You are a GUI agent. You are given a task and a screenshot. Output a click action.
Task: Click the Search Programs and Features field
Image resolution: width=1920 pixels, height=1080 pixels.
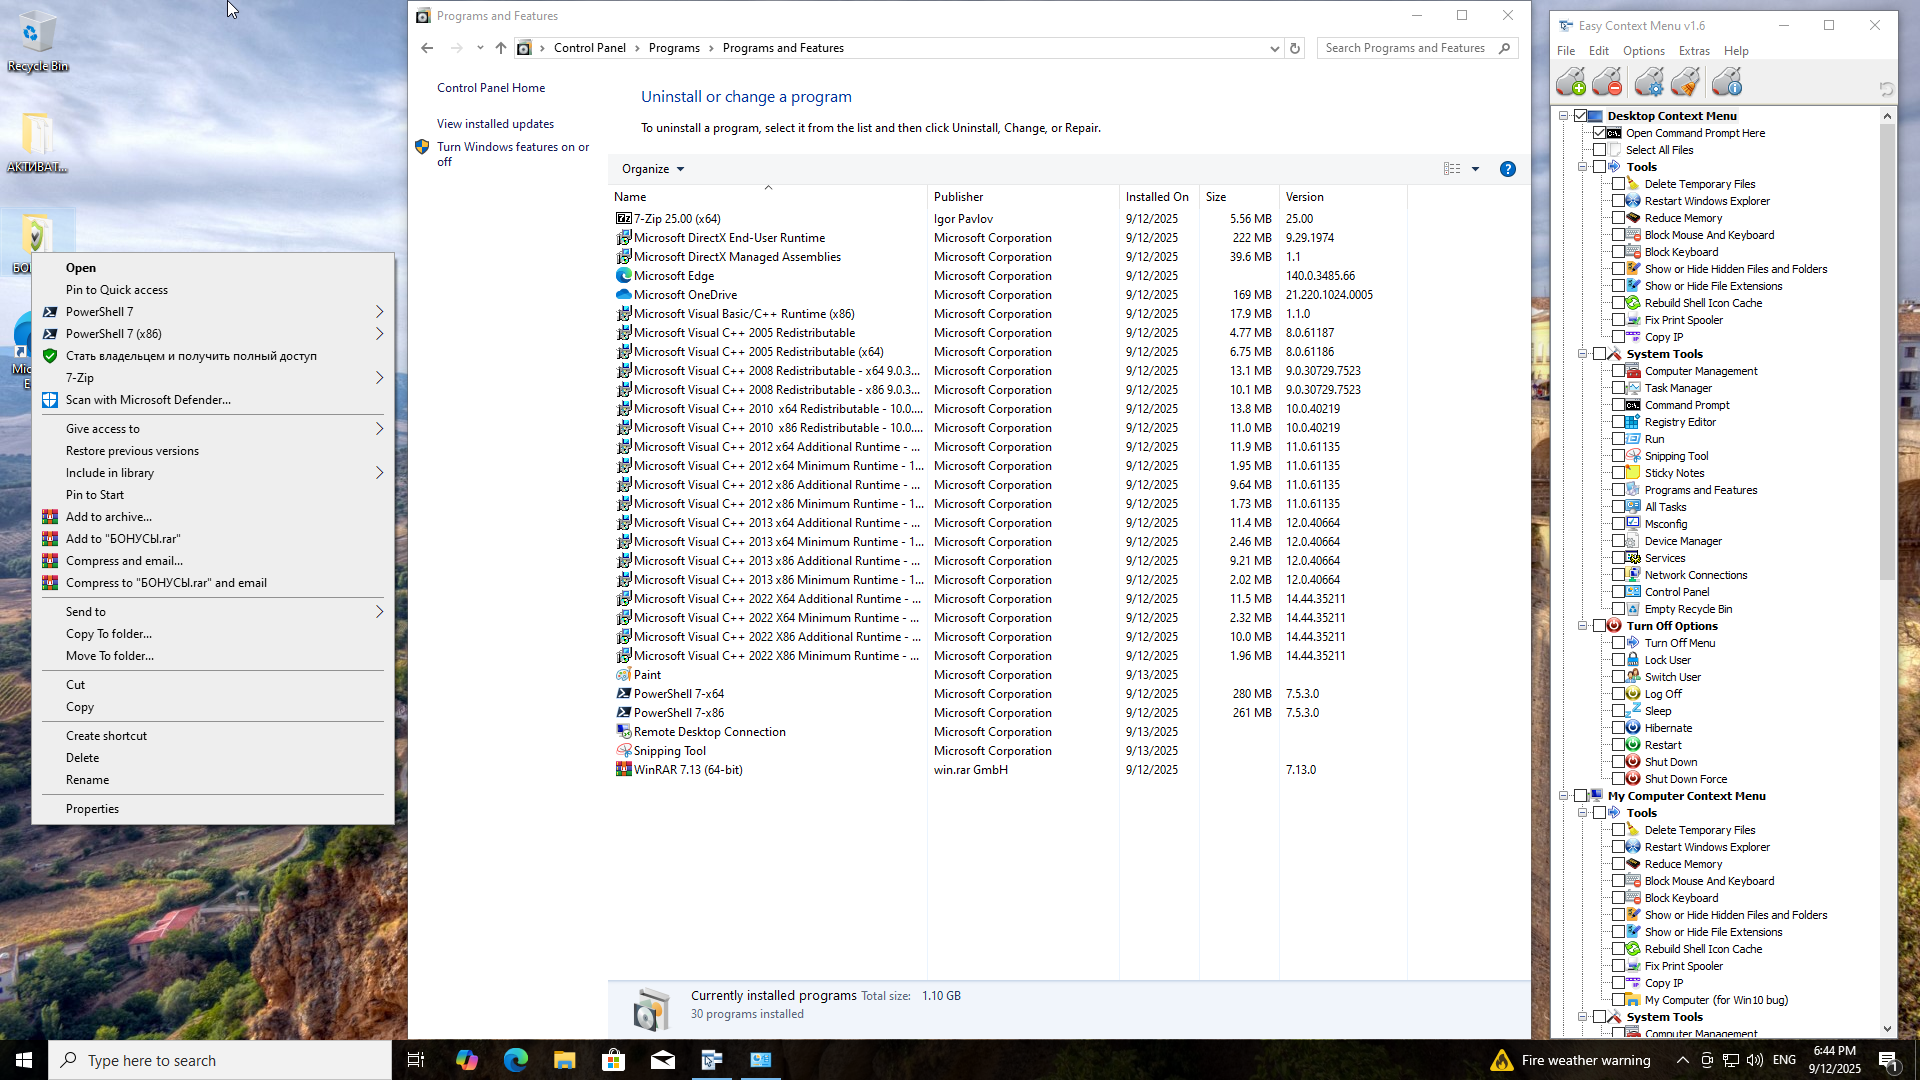(1404, 48)
